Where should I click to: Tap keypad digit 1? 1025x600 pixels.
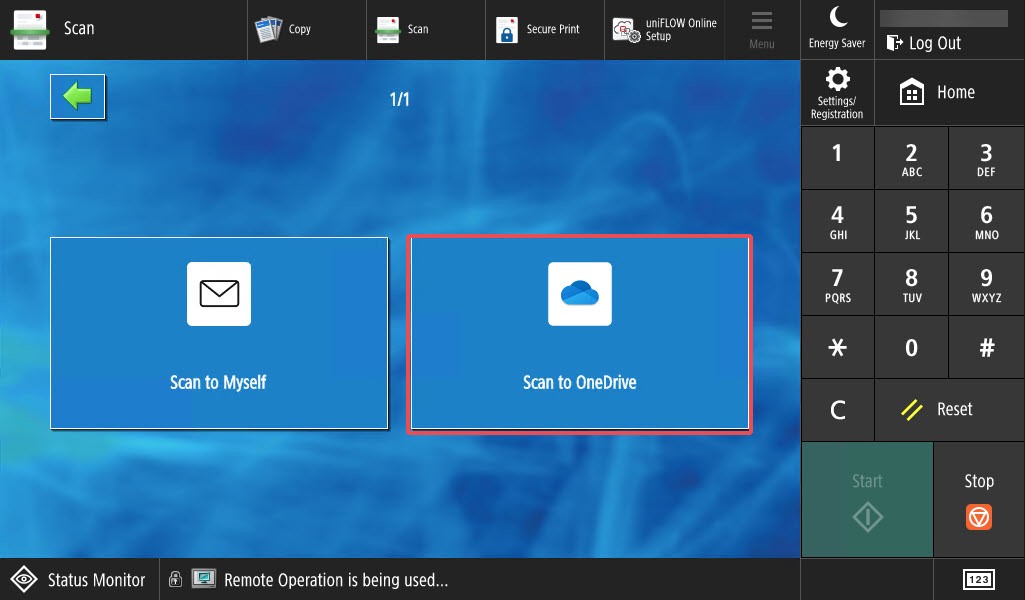point(837,158)
